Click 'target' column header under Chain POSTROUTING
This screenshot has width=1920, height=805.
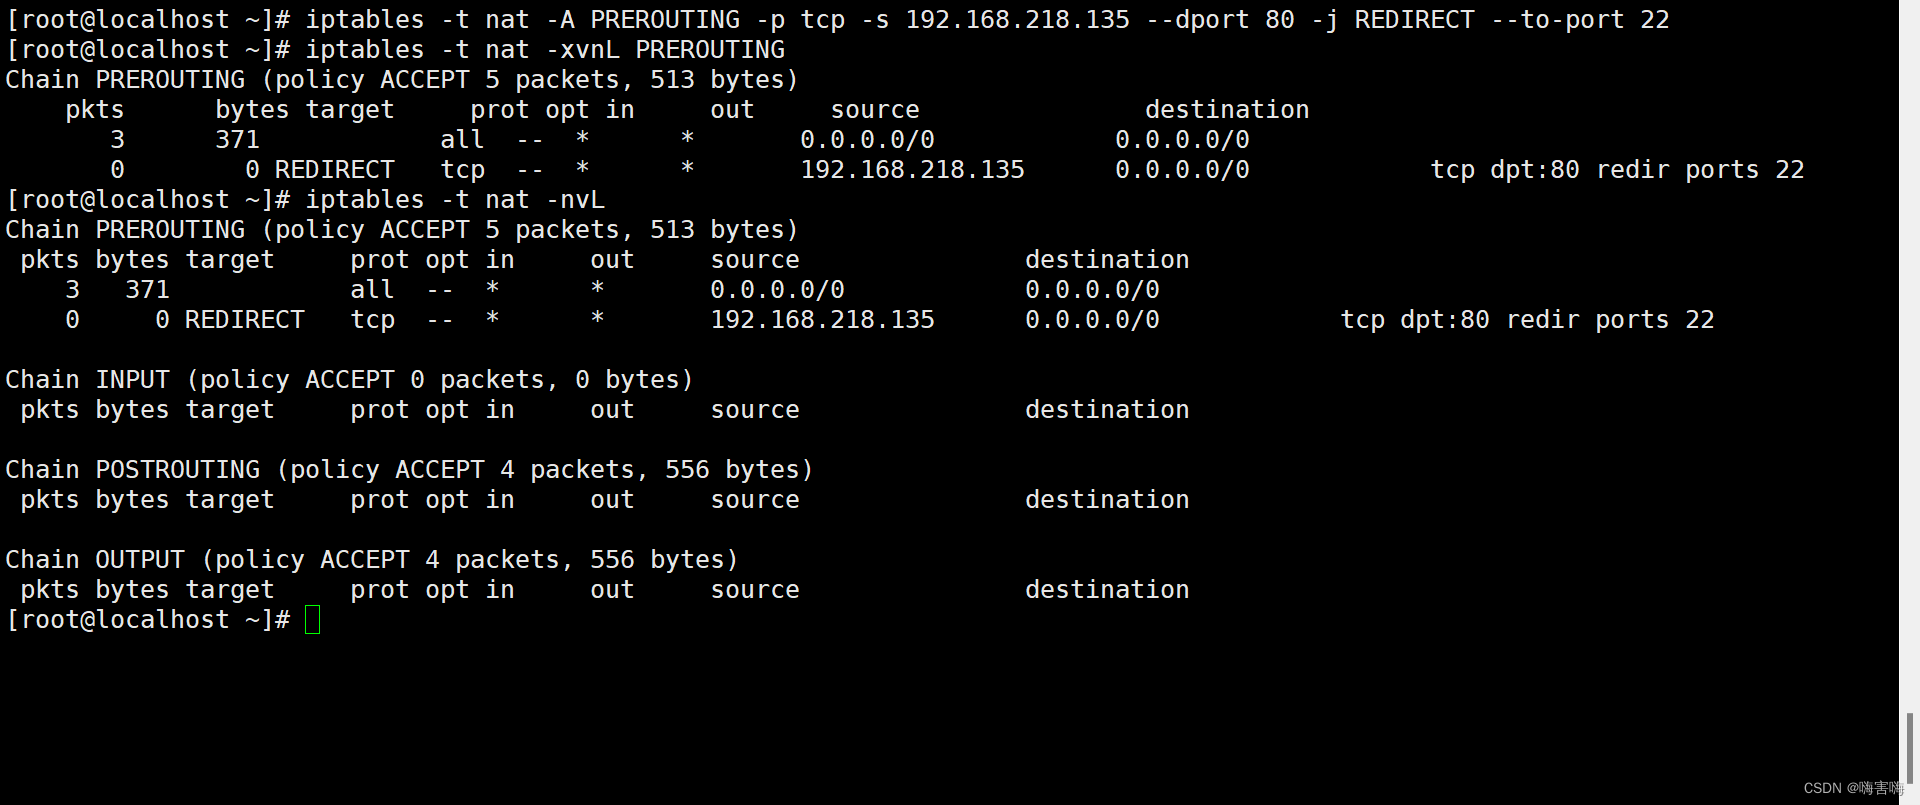[229, 500]
